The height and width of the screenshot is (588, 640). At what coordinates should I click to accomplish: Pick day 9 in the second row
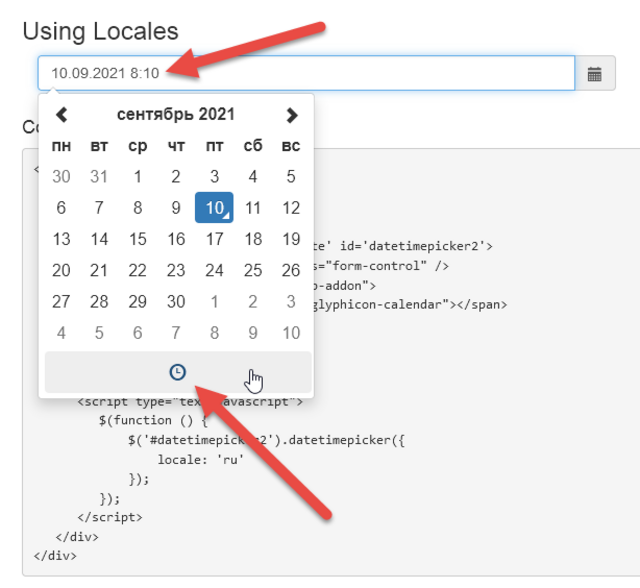pyautogui.click(x=176, y=208)
